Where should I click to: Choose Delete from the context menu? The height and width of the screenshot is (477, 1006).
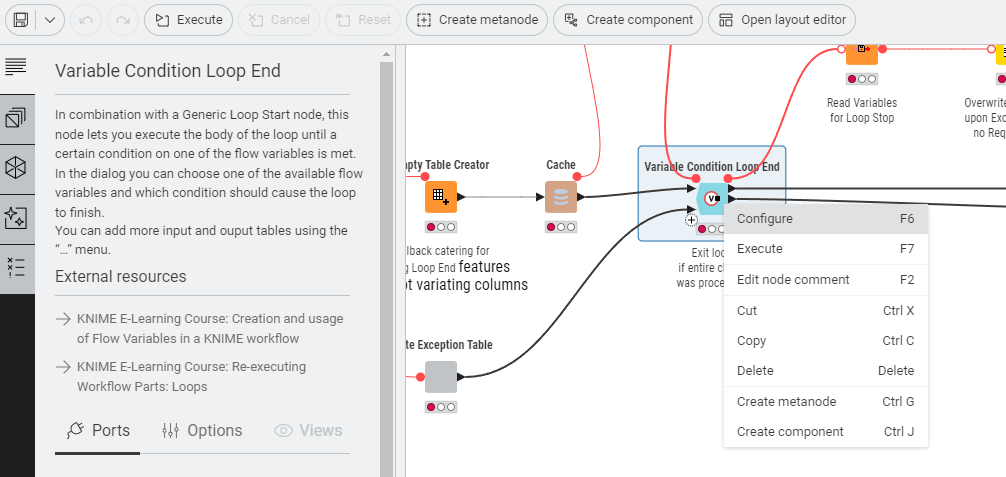826,371
